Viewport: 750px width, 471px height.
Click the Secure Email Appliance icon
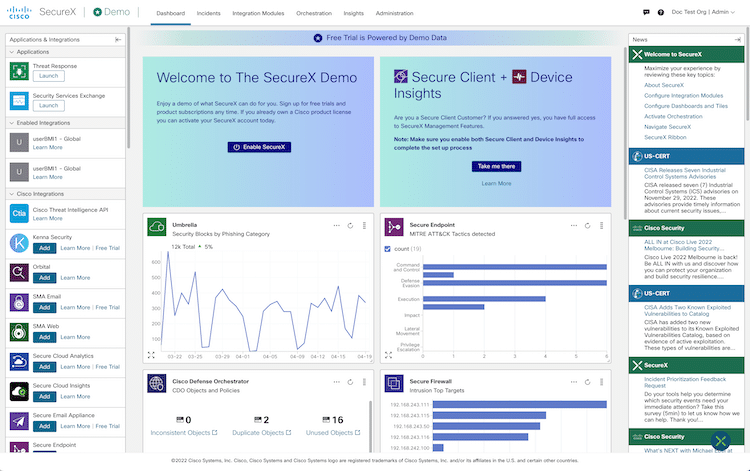(19, 421)
